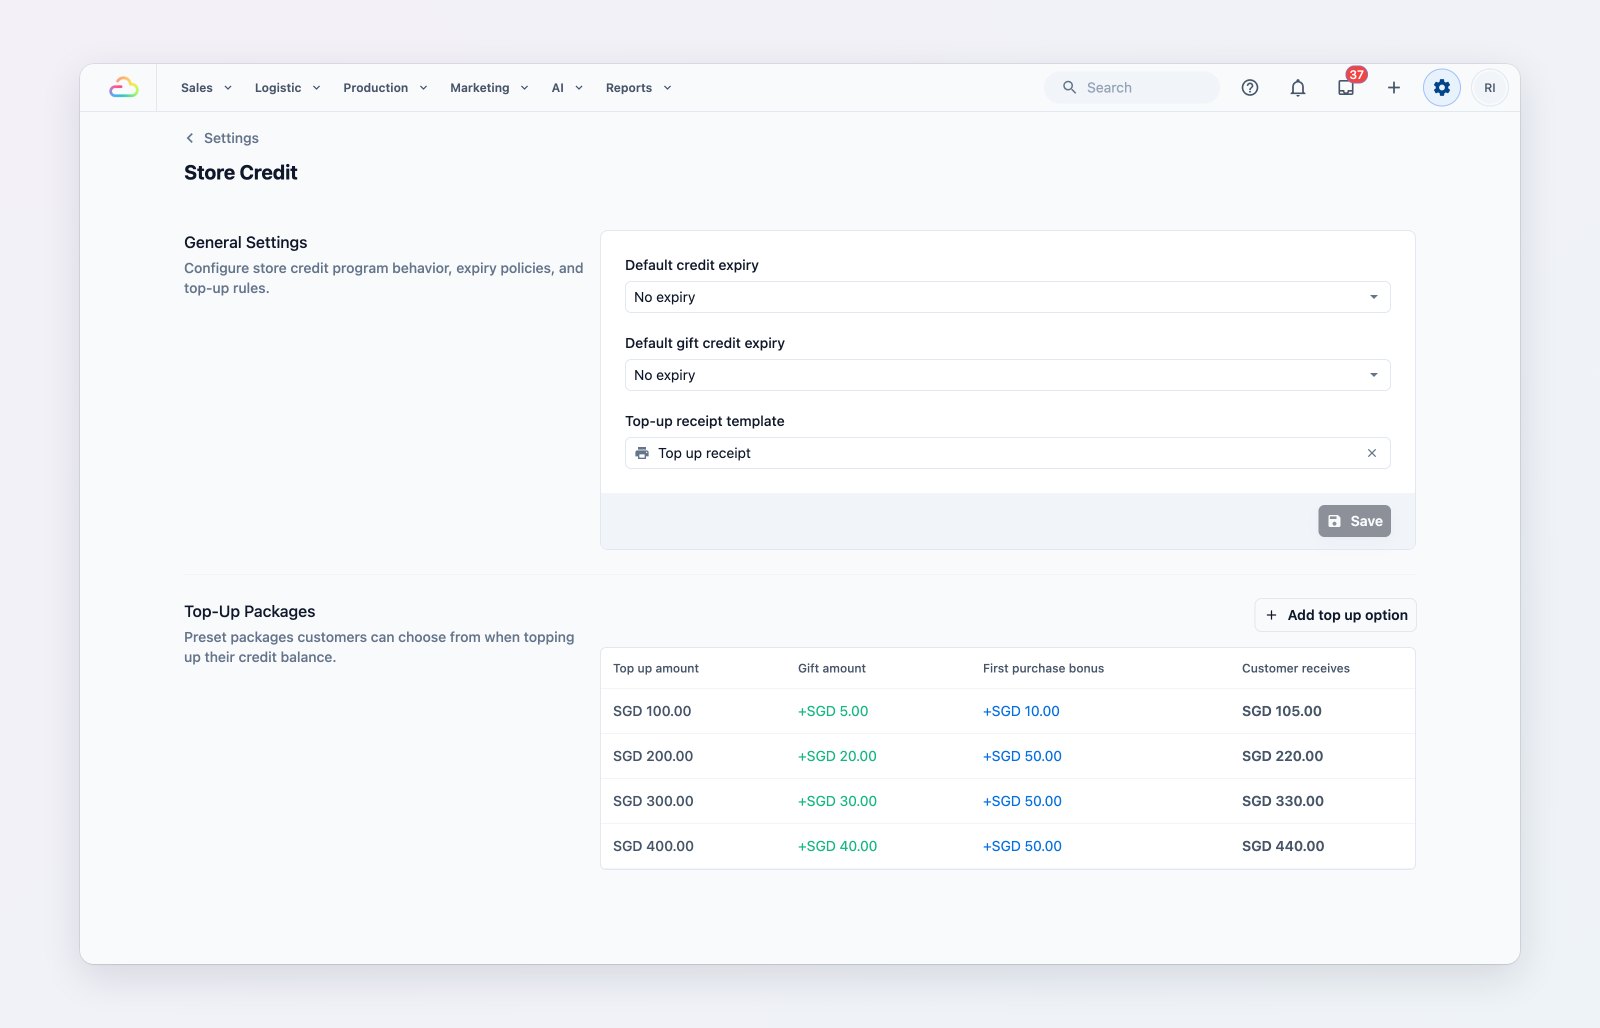
Task: Clear the Top up receipt template with X
Action: click(x=1372, y=453)
